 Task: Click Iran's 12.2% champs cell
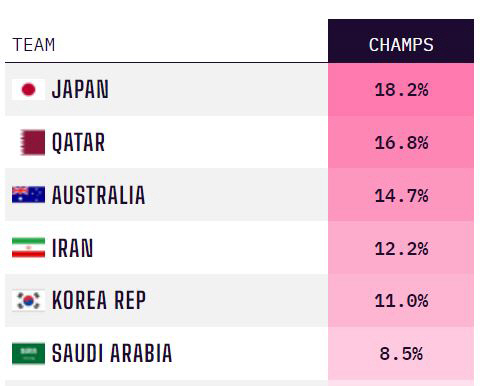pos(401,248)
